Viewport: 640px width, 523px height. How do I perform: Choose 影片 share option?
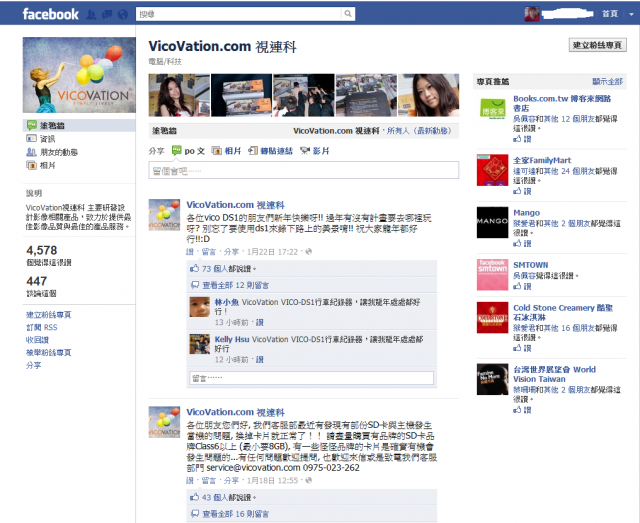coord(314,151)
